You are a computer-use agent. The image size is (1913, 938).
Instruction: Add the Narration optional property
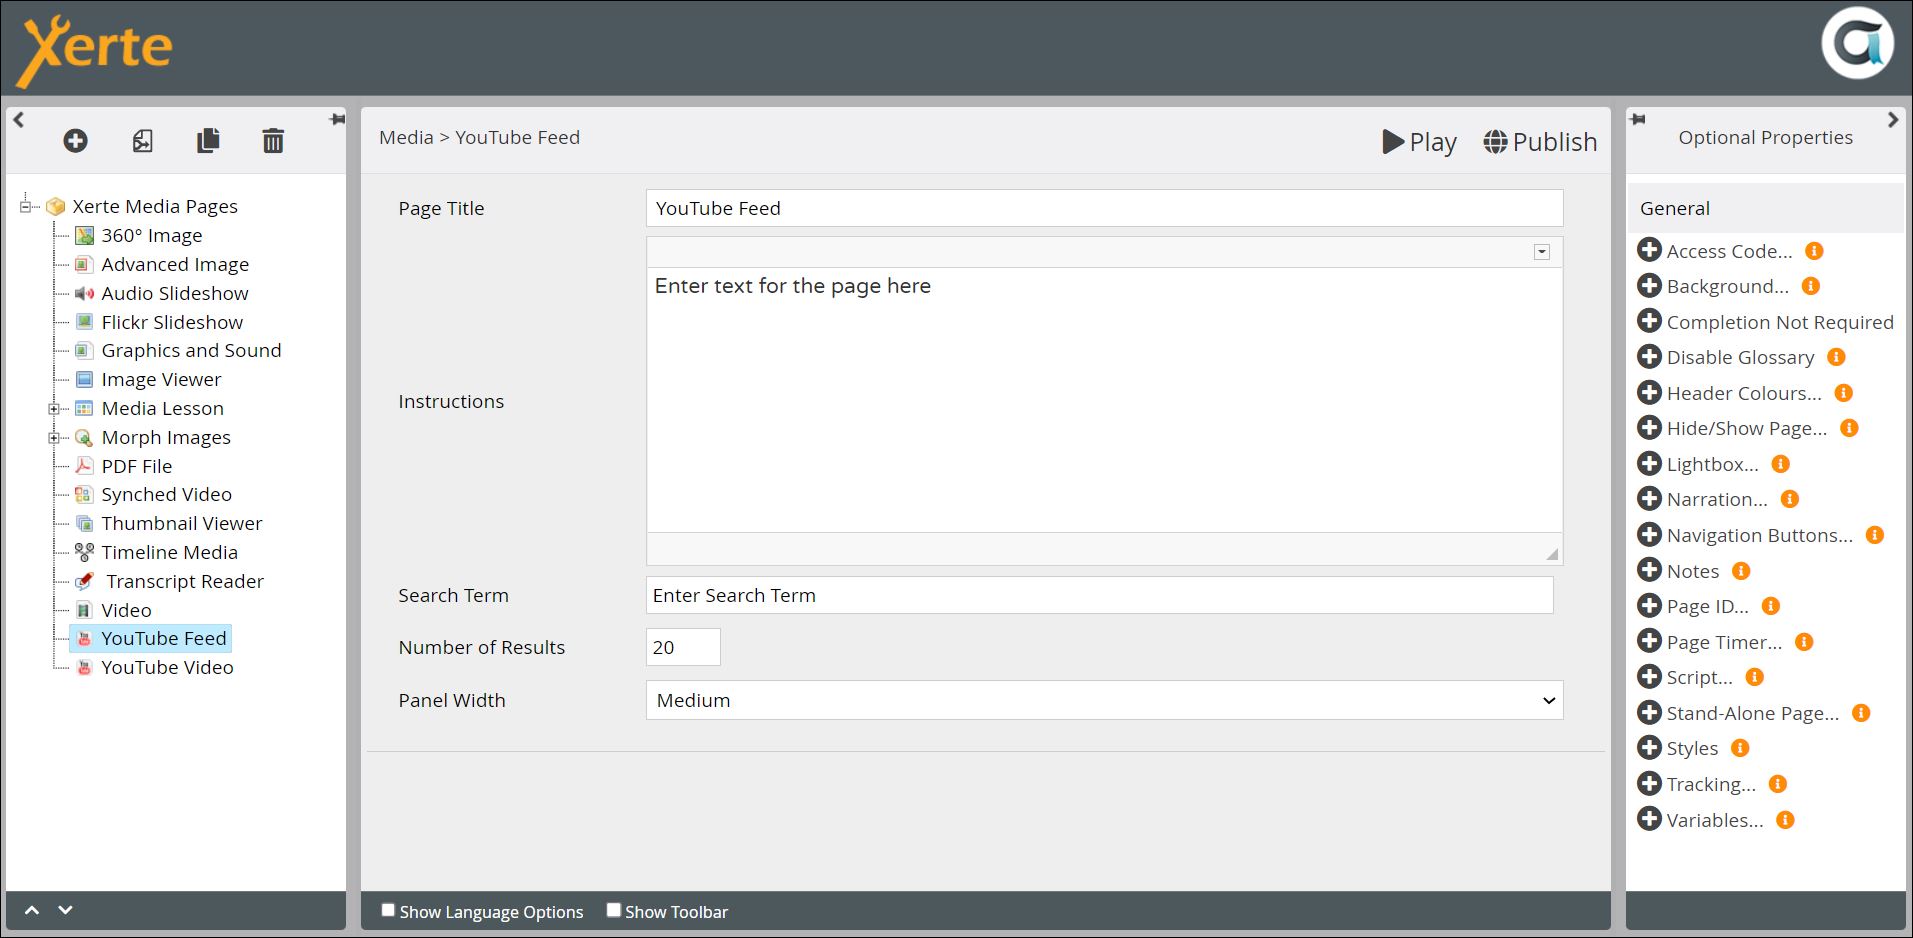pos(1649,499)
